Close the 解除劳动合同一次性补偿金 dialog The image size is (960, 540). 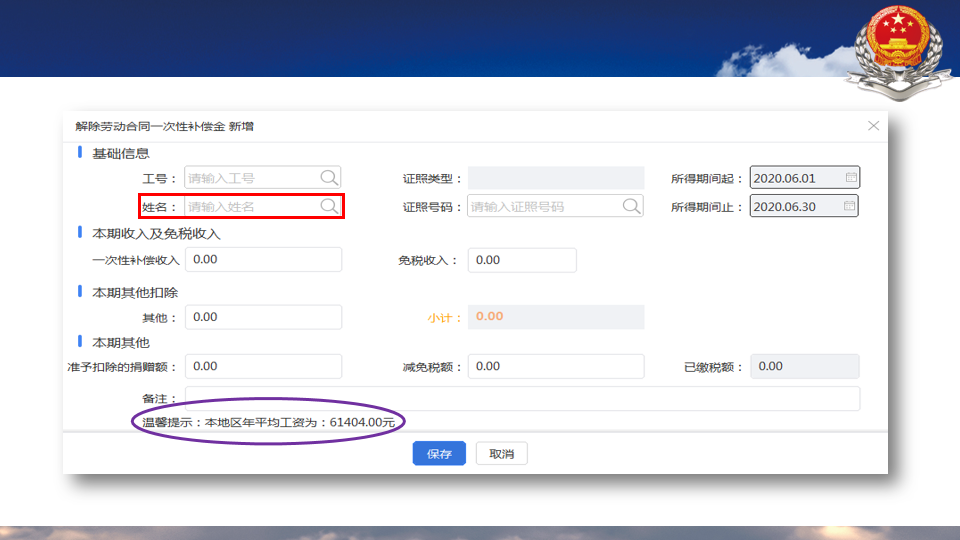874,126
